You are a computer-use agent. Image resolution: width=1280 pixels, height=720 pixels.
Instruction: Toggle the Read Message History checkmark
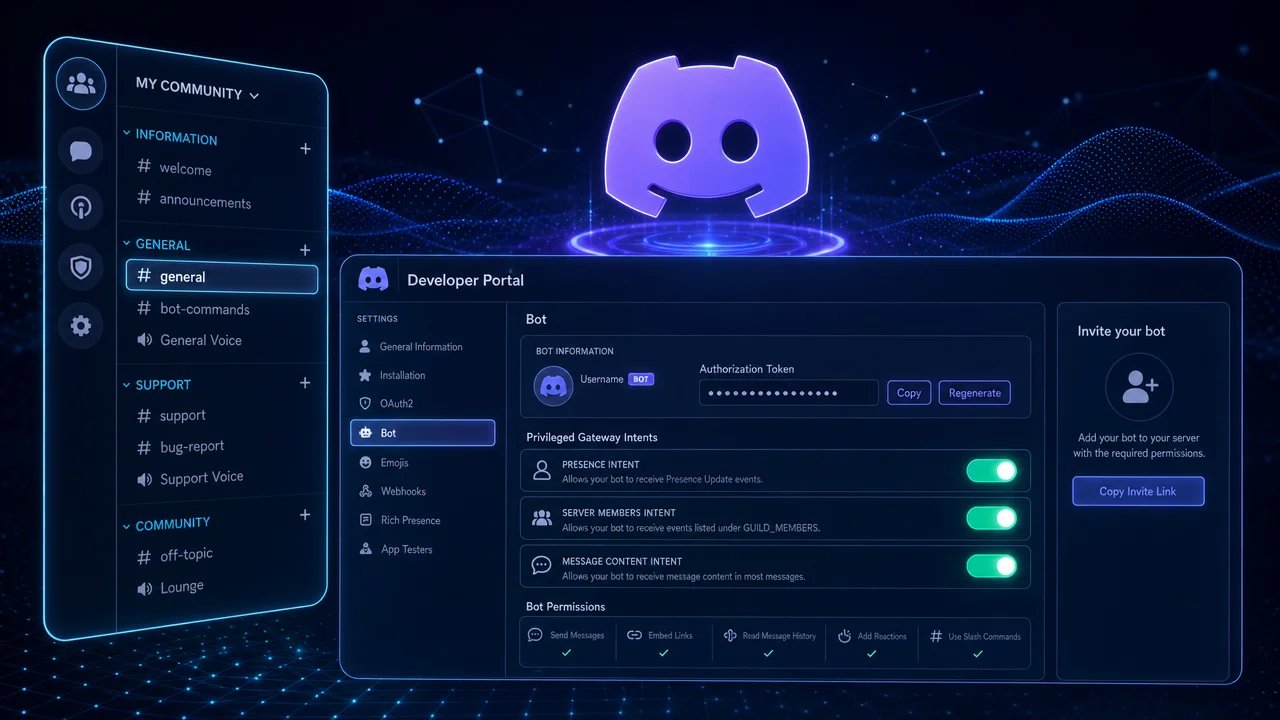[768, 653]
